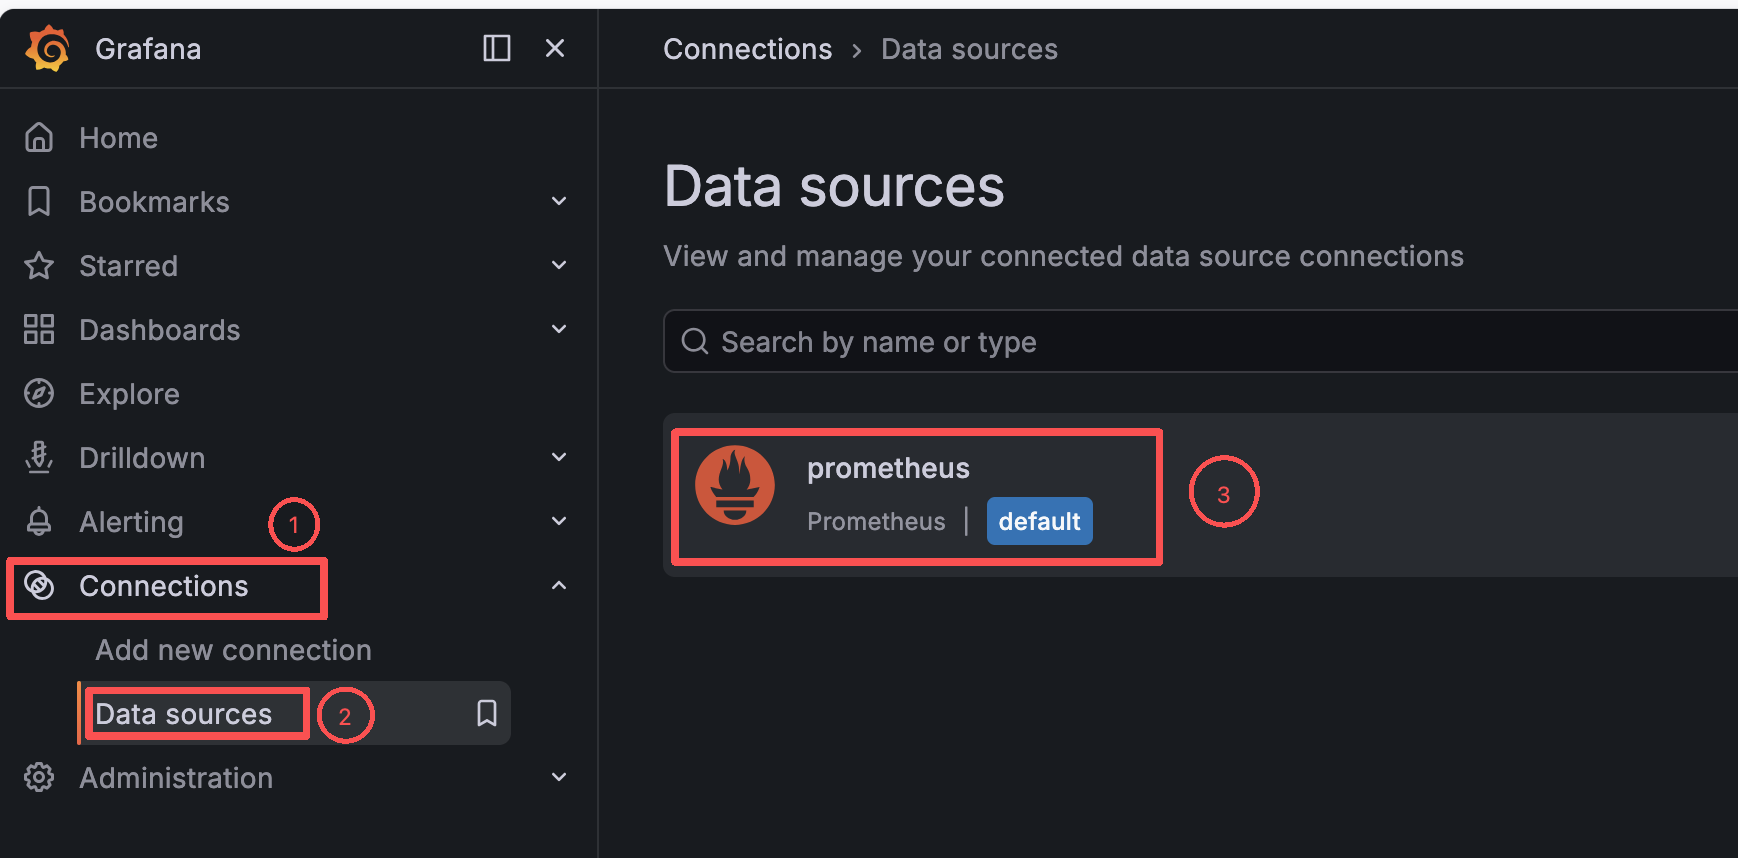Viewport: 1738px width, 858px height.
Task: Expand the Bookmarks section chevron
Action: pyautogui.click(x=559, y=201)
